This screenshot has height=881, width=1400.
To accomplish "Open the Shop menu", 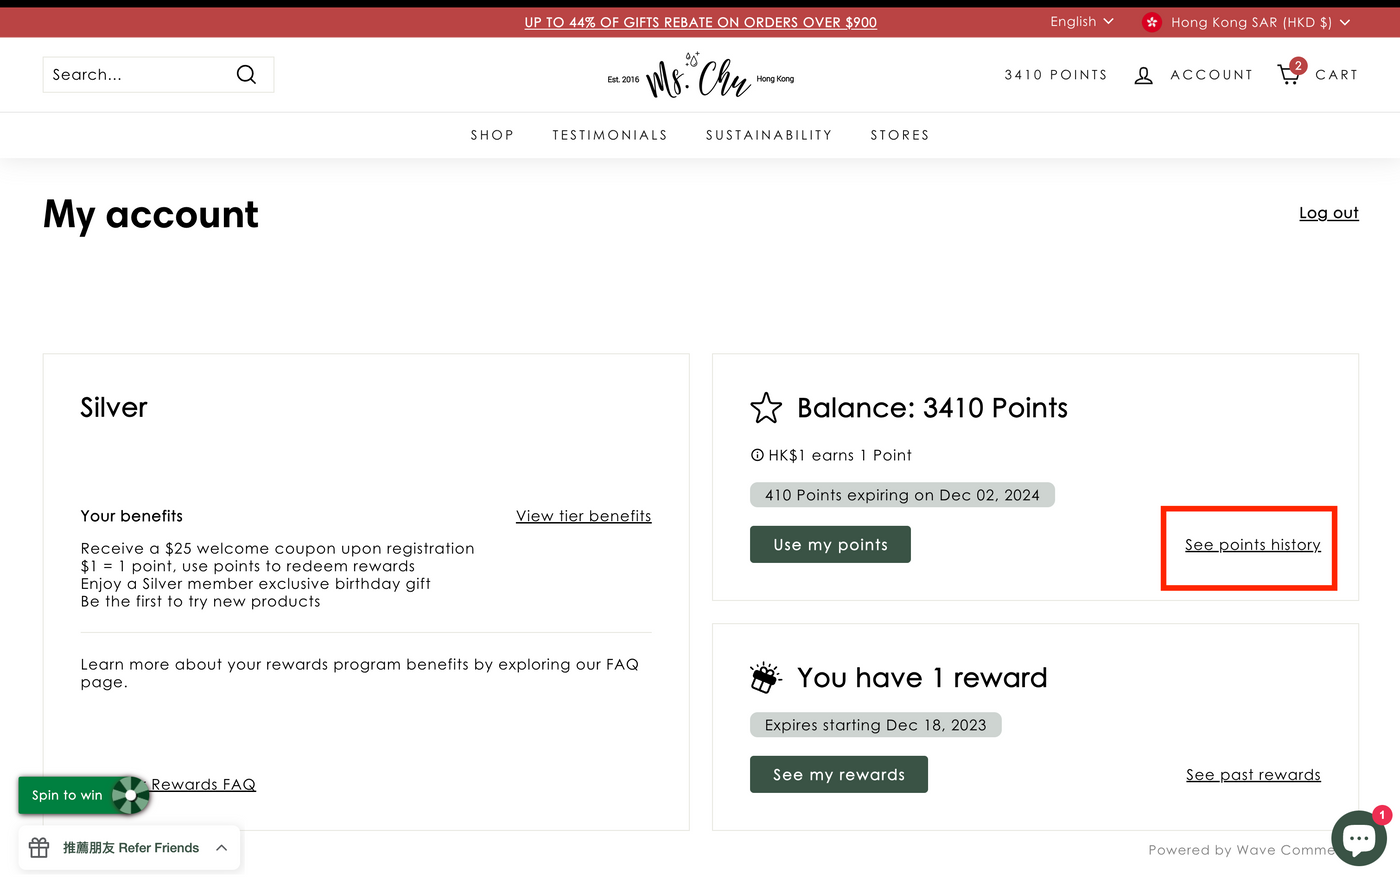I will coord(492,135).
